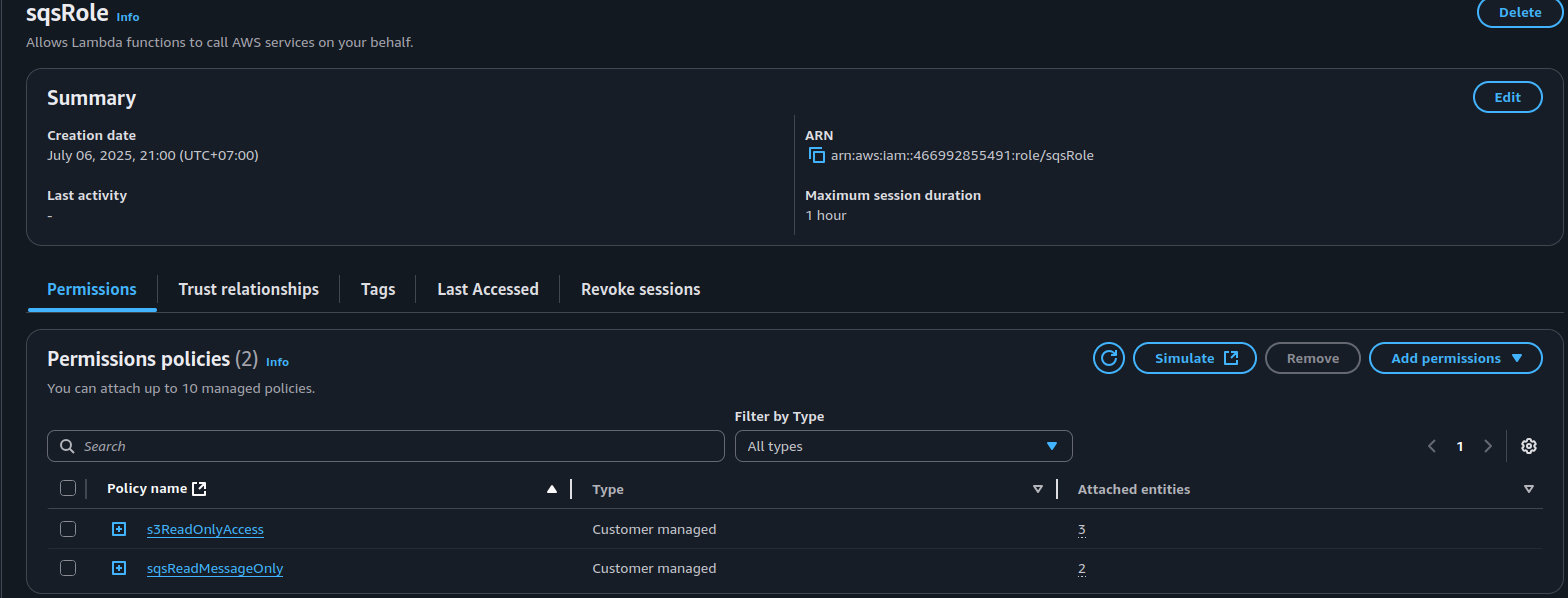Check the sqsReadMessageOnly policy checkbox
The image size is (1568, 598).
point(68,568)
